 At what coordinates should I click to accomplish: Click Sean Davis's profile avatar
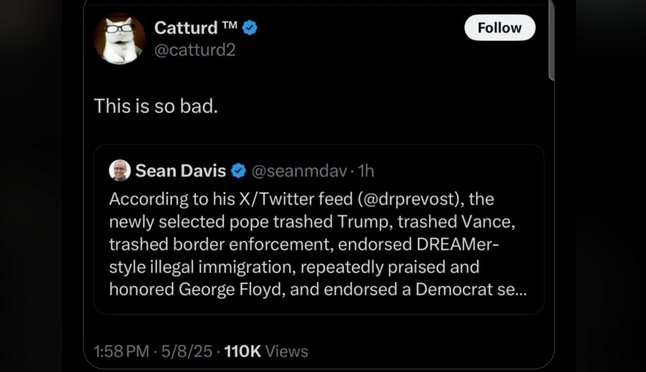[x=120, y=170]
